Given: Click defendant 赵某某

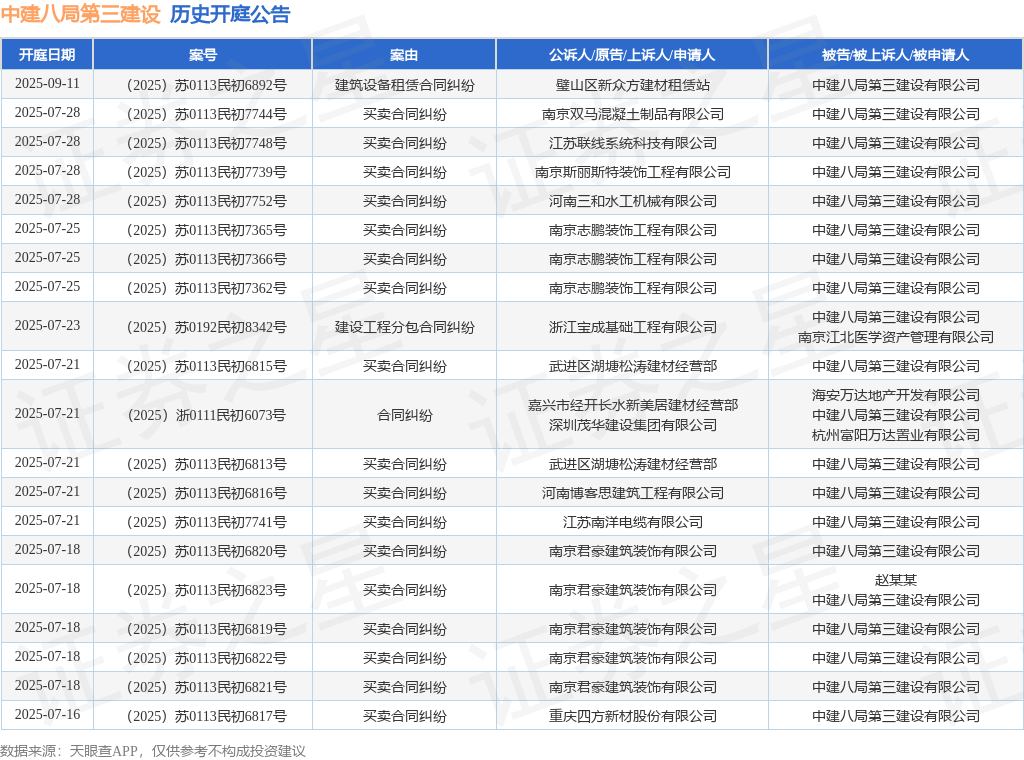Looking at the screenshot, I should 895,580.
